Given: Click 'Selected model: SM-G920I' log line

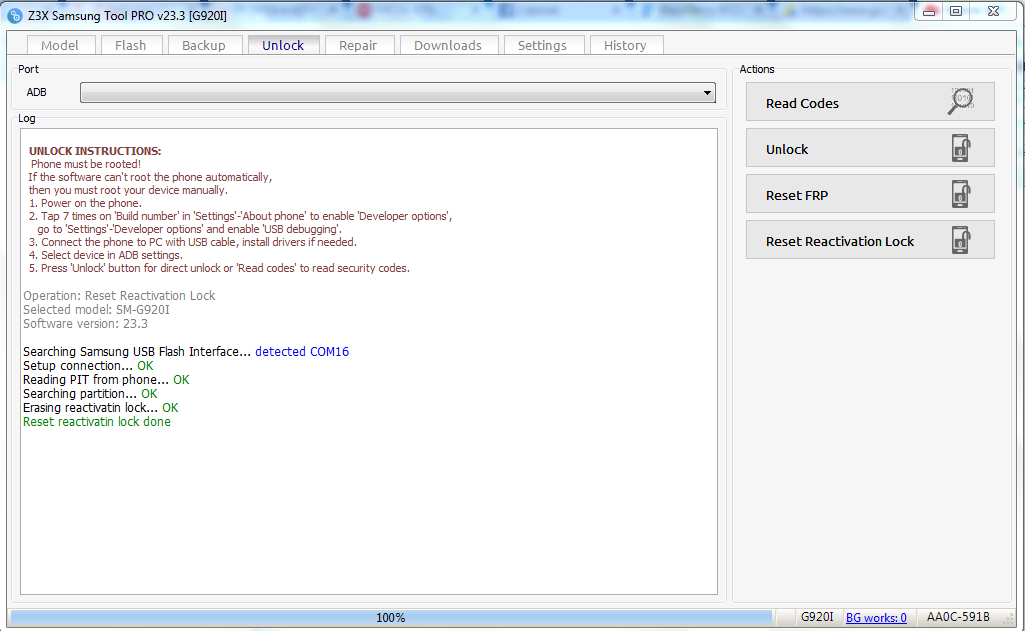Looking at the screenshot, I should point(96,310).
